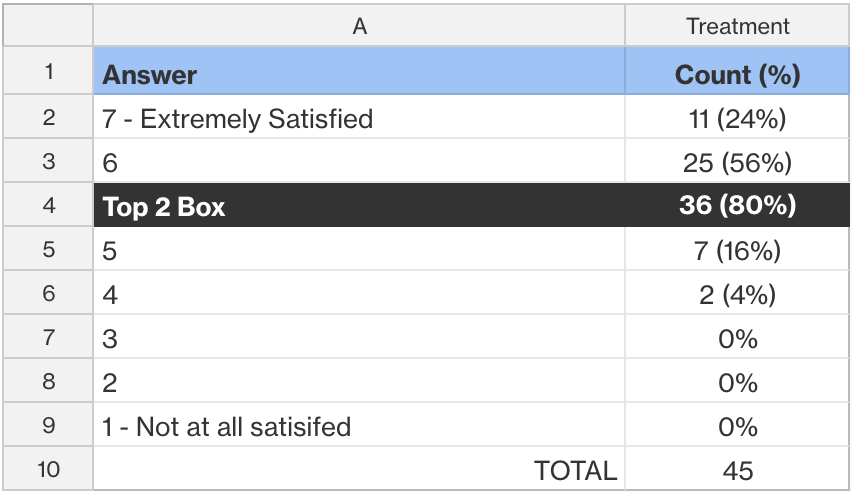Click the blank top-left corner cell
The image size is (852, 494).
[x=48, y=26]
